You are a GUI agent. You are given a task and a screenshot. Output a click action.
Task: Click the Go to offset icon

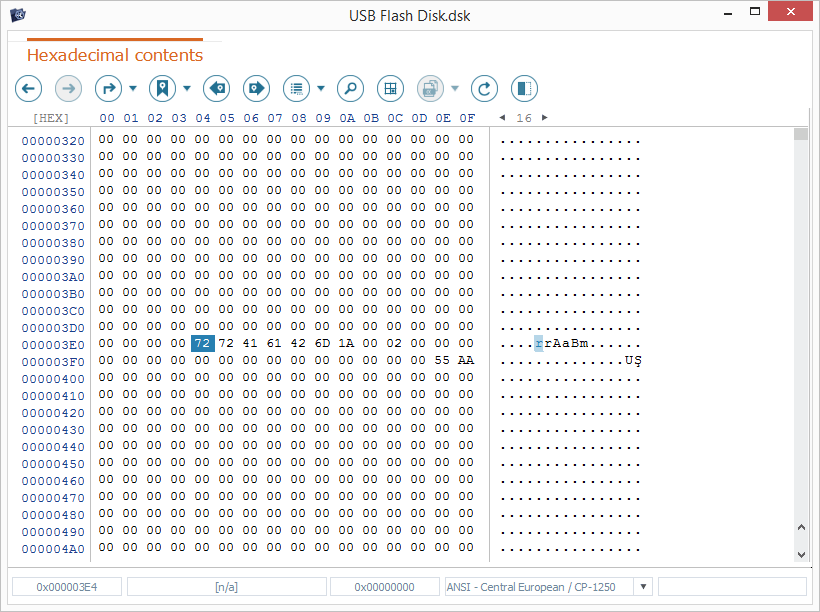[108, 88]
